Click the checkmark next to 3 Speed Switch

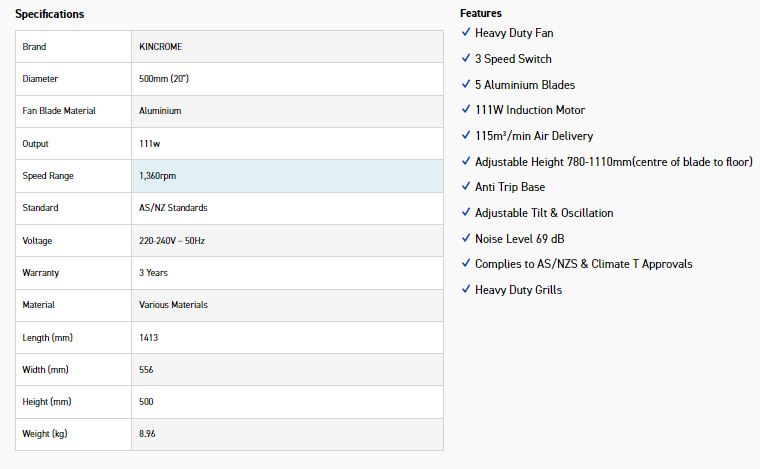(x=466, y=58)
